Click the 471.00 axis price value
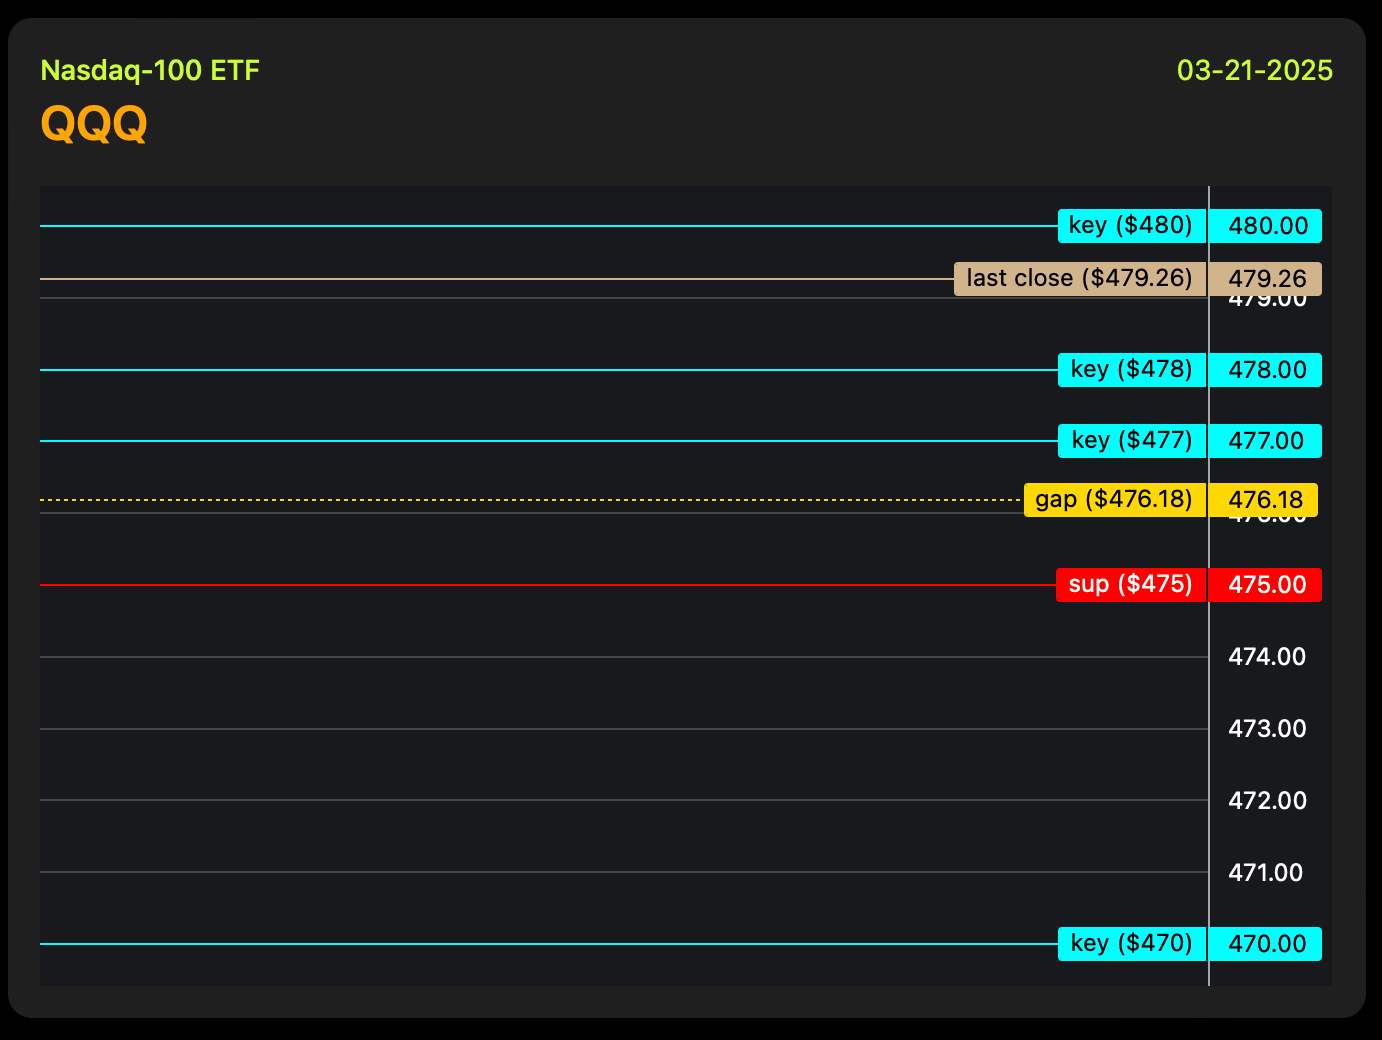1382x1040 pixels. [1266, 873]
